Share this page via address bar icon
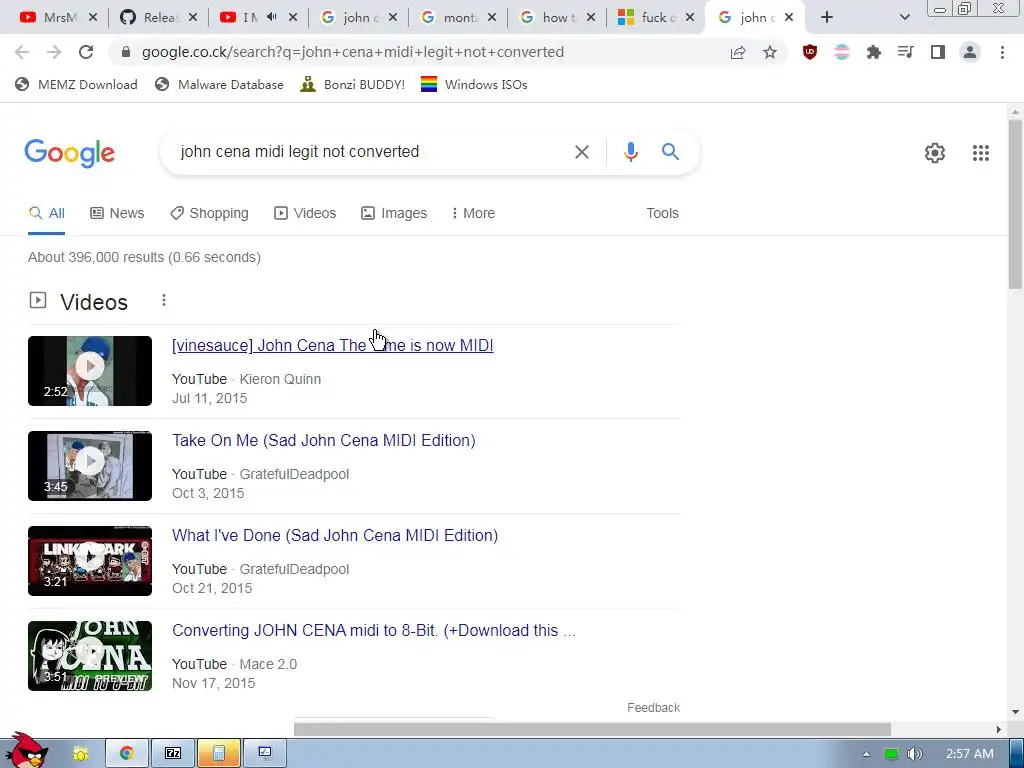Viewport: 1024px width, 768px height. pyautogui.click(x=738, y=52)
